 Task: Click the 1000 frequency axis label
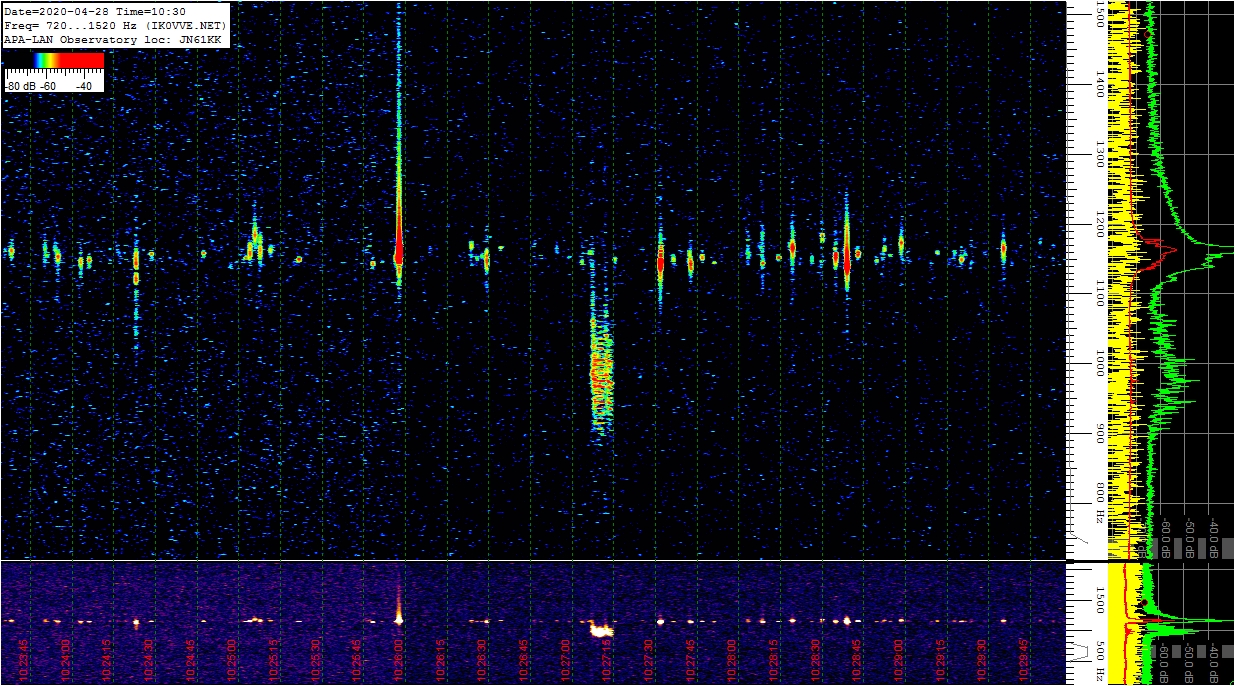pos(1100,363)
